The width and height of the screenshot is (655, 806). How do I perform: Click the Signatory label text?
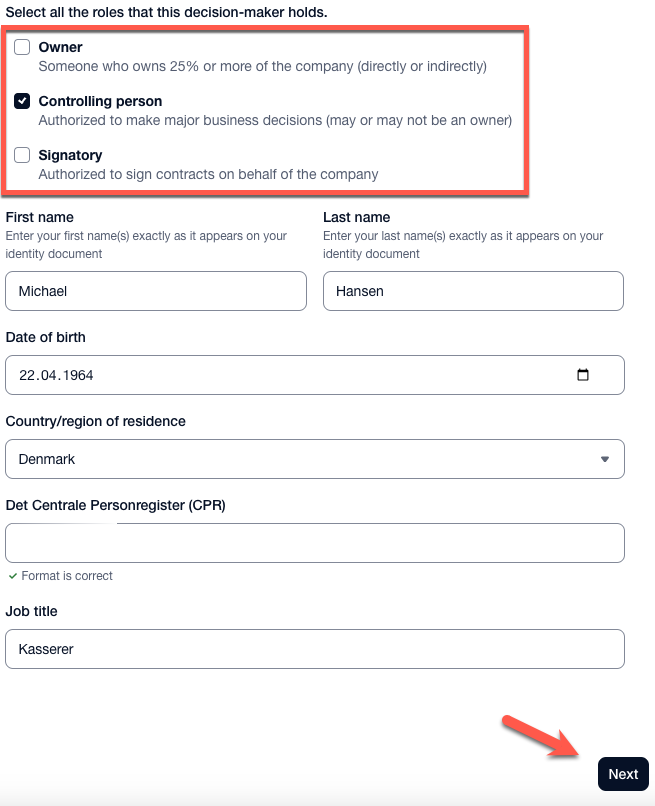click(x=70, y=155)
